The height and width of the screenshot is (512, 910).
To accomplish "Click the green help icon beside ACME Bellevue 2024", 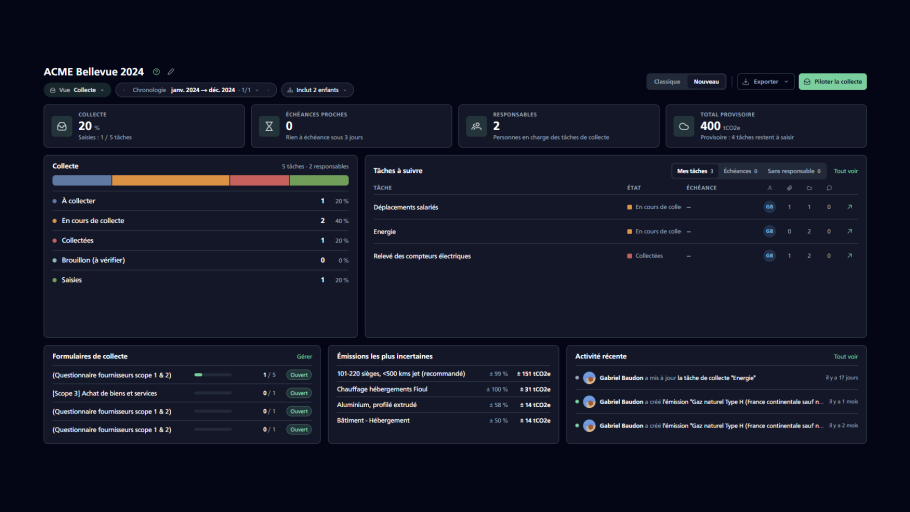I will [156, 72].
